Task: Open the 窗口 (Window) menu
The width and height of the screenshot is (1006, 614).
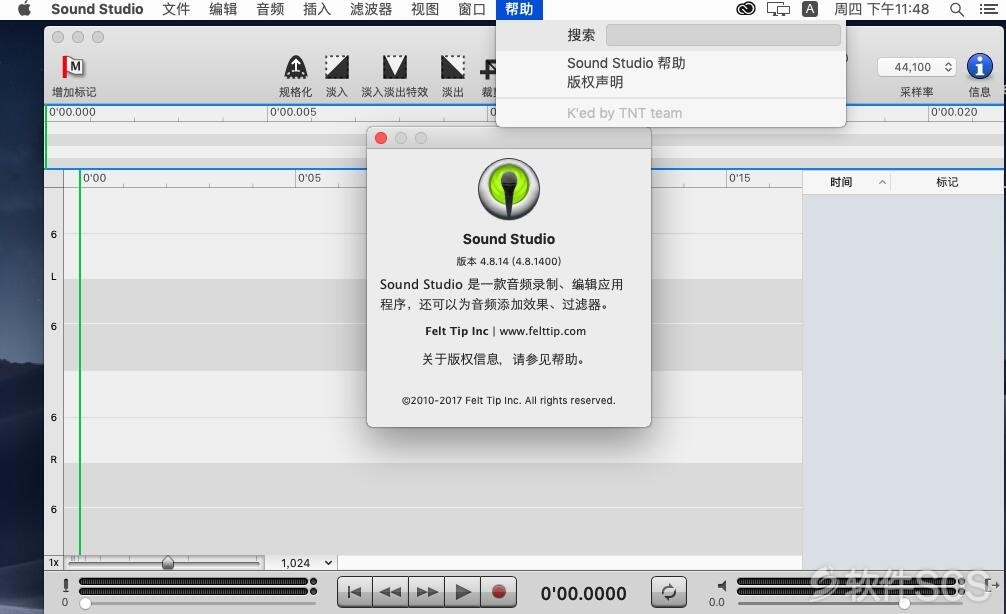Action: click(x=472, y=9)
